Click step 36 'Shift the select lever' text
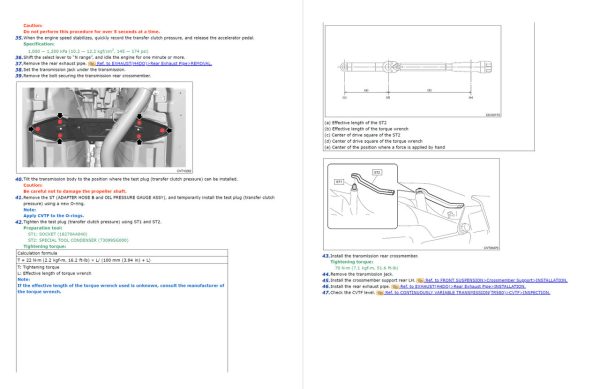This screenshot has width=600, height=389. point(104,57)
